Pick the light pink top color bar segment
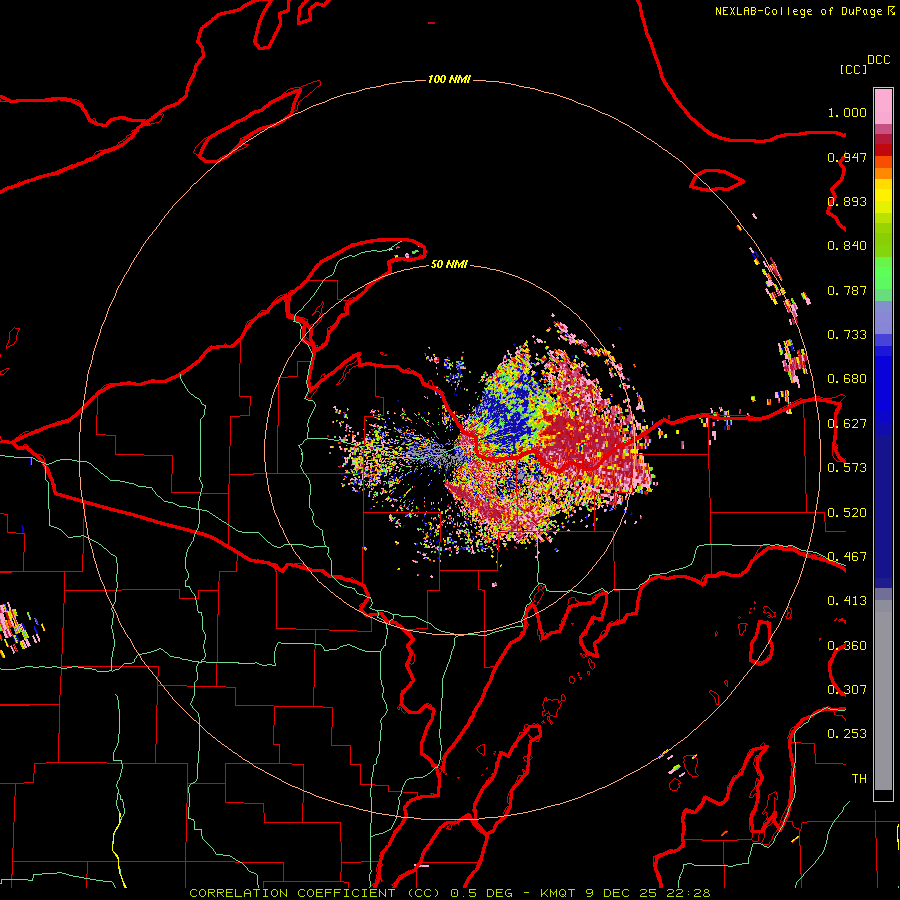 tap(883, 107)
